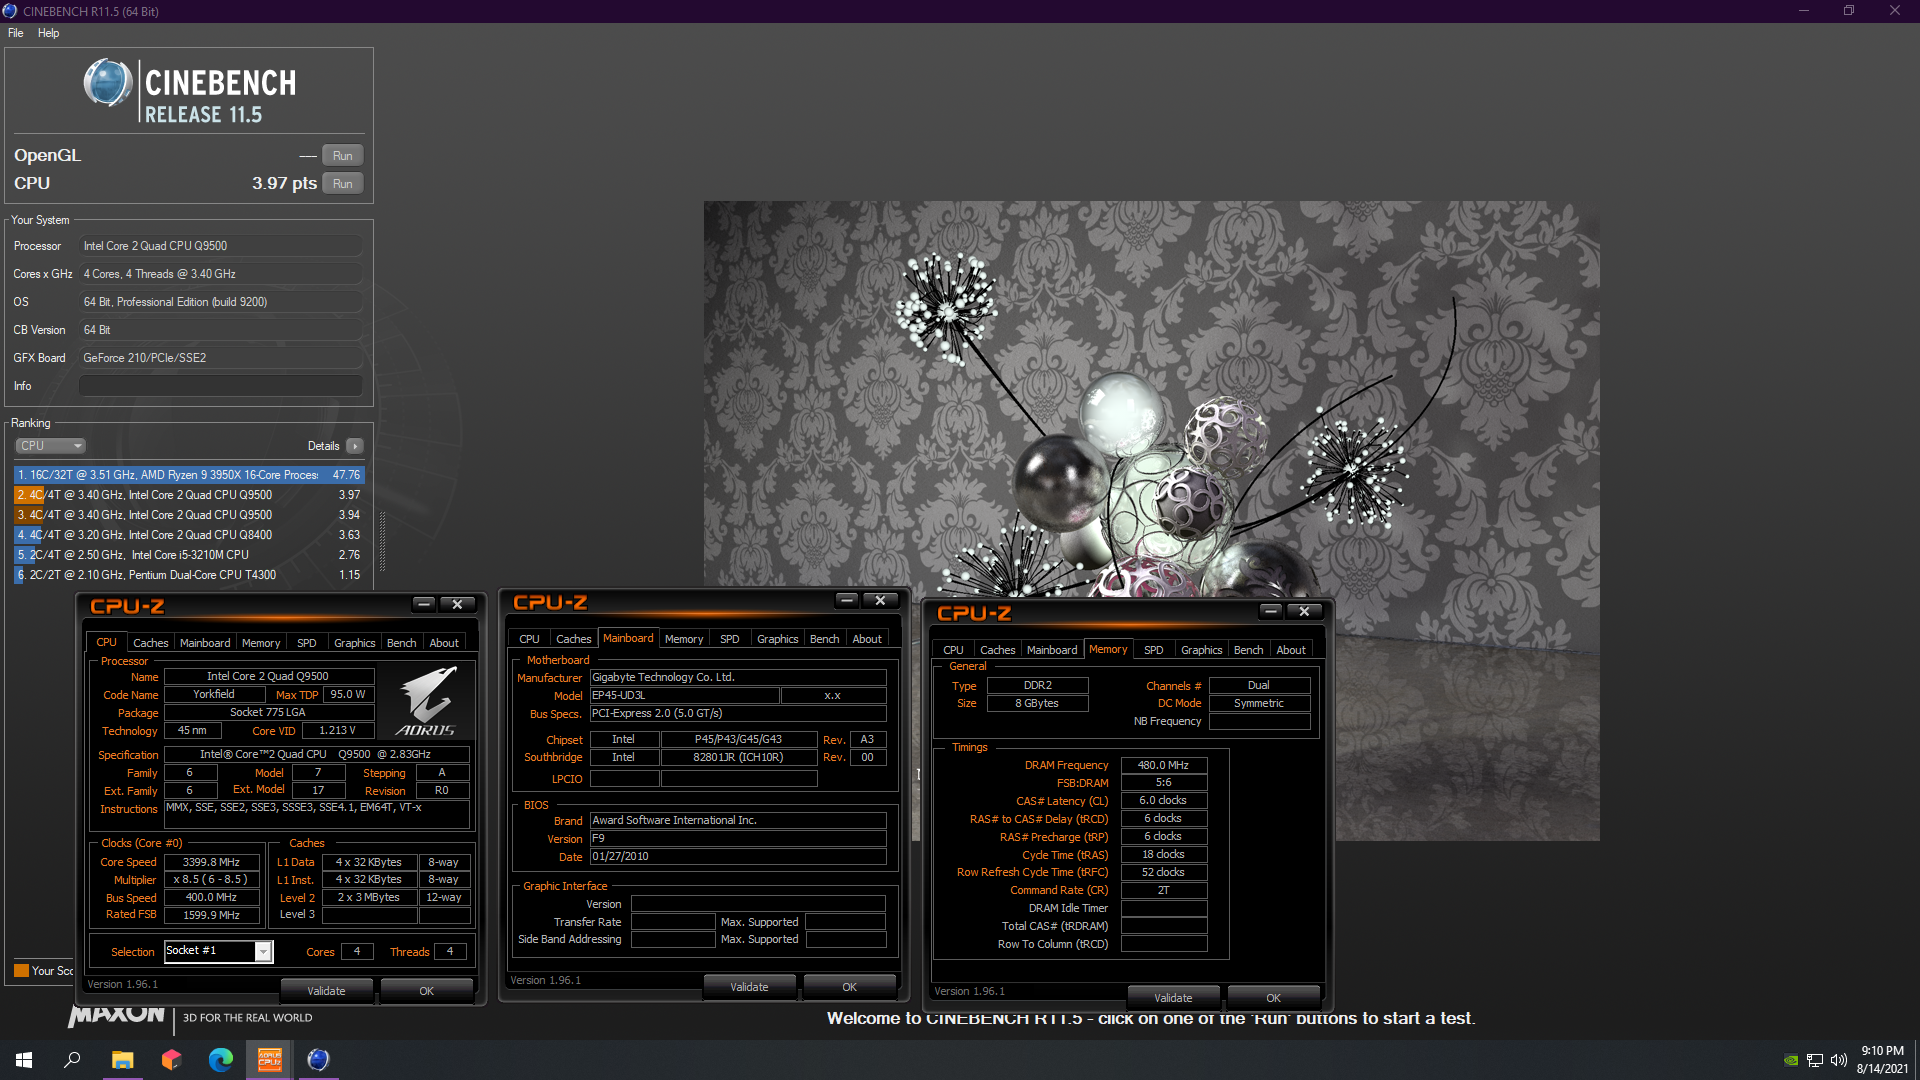Open SPD tab in right CPU-Z window
The height and width of the screenshot is (1080, 1920).
[x=1154, y=650]
